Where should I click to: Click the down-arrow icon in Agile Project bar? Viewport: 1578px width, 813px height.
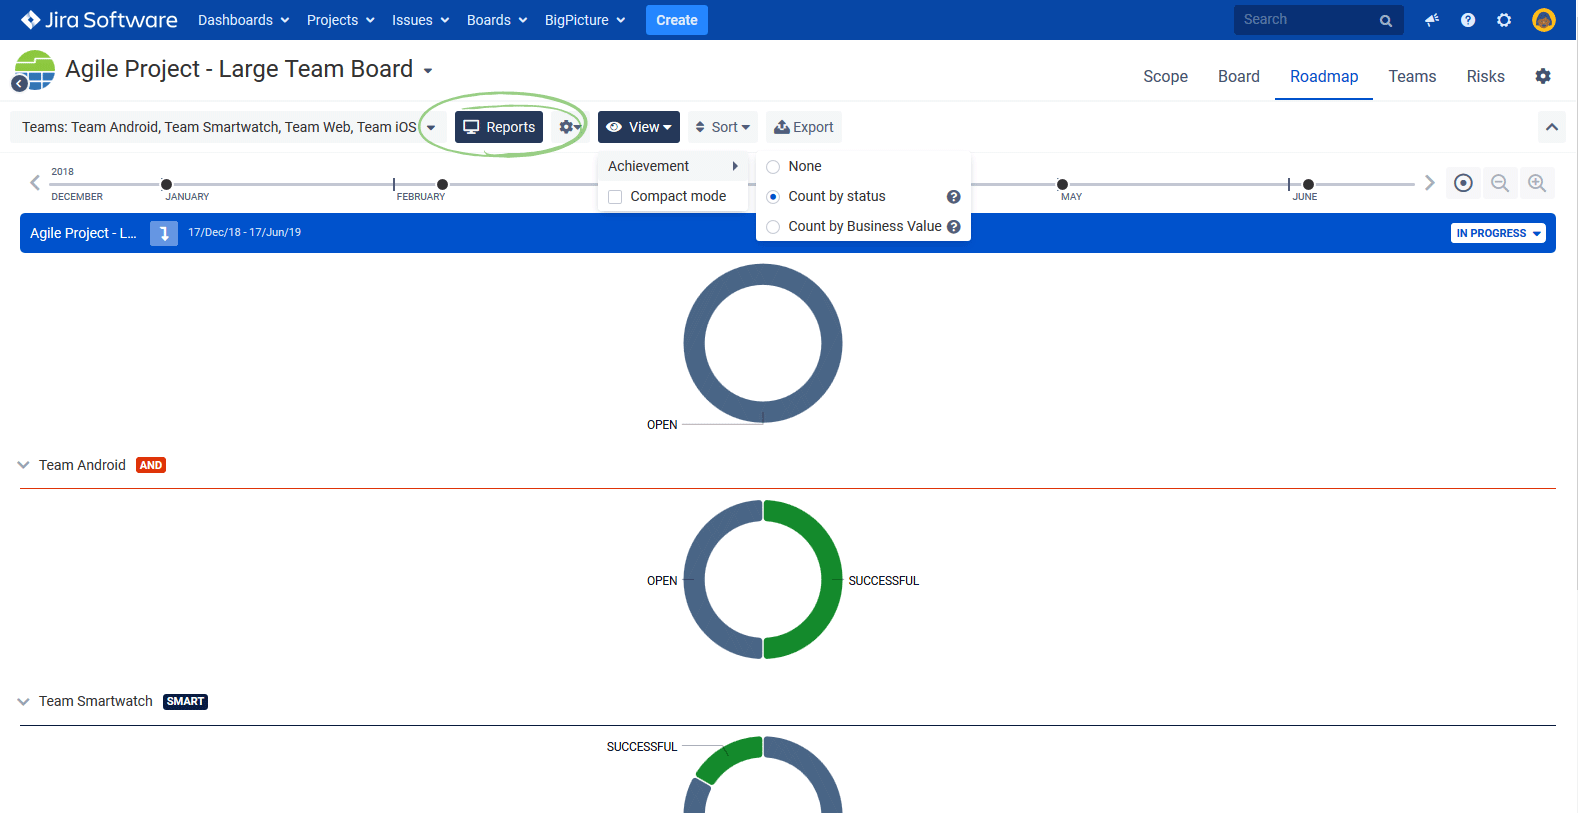pyautogui.click(x=164, y=233)
